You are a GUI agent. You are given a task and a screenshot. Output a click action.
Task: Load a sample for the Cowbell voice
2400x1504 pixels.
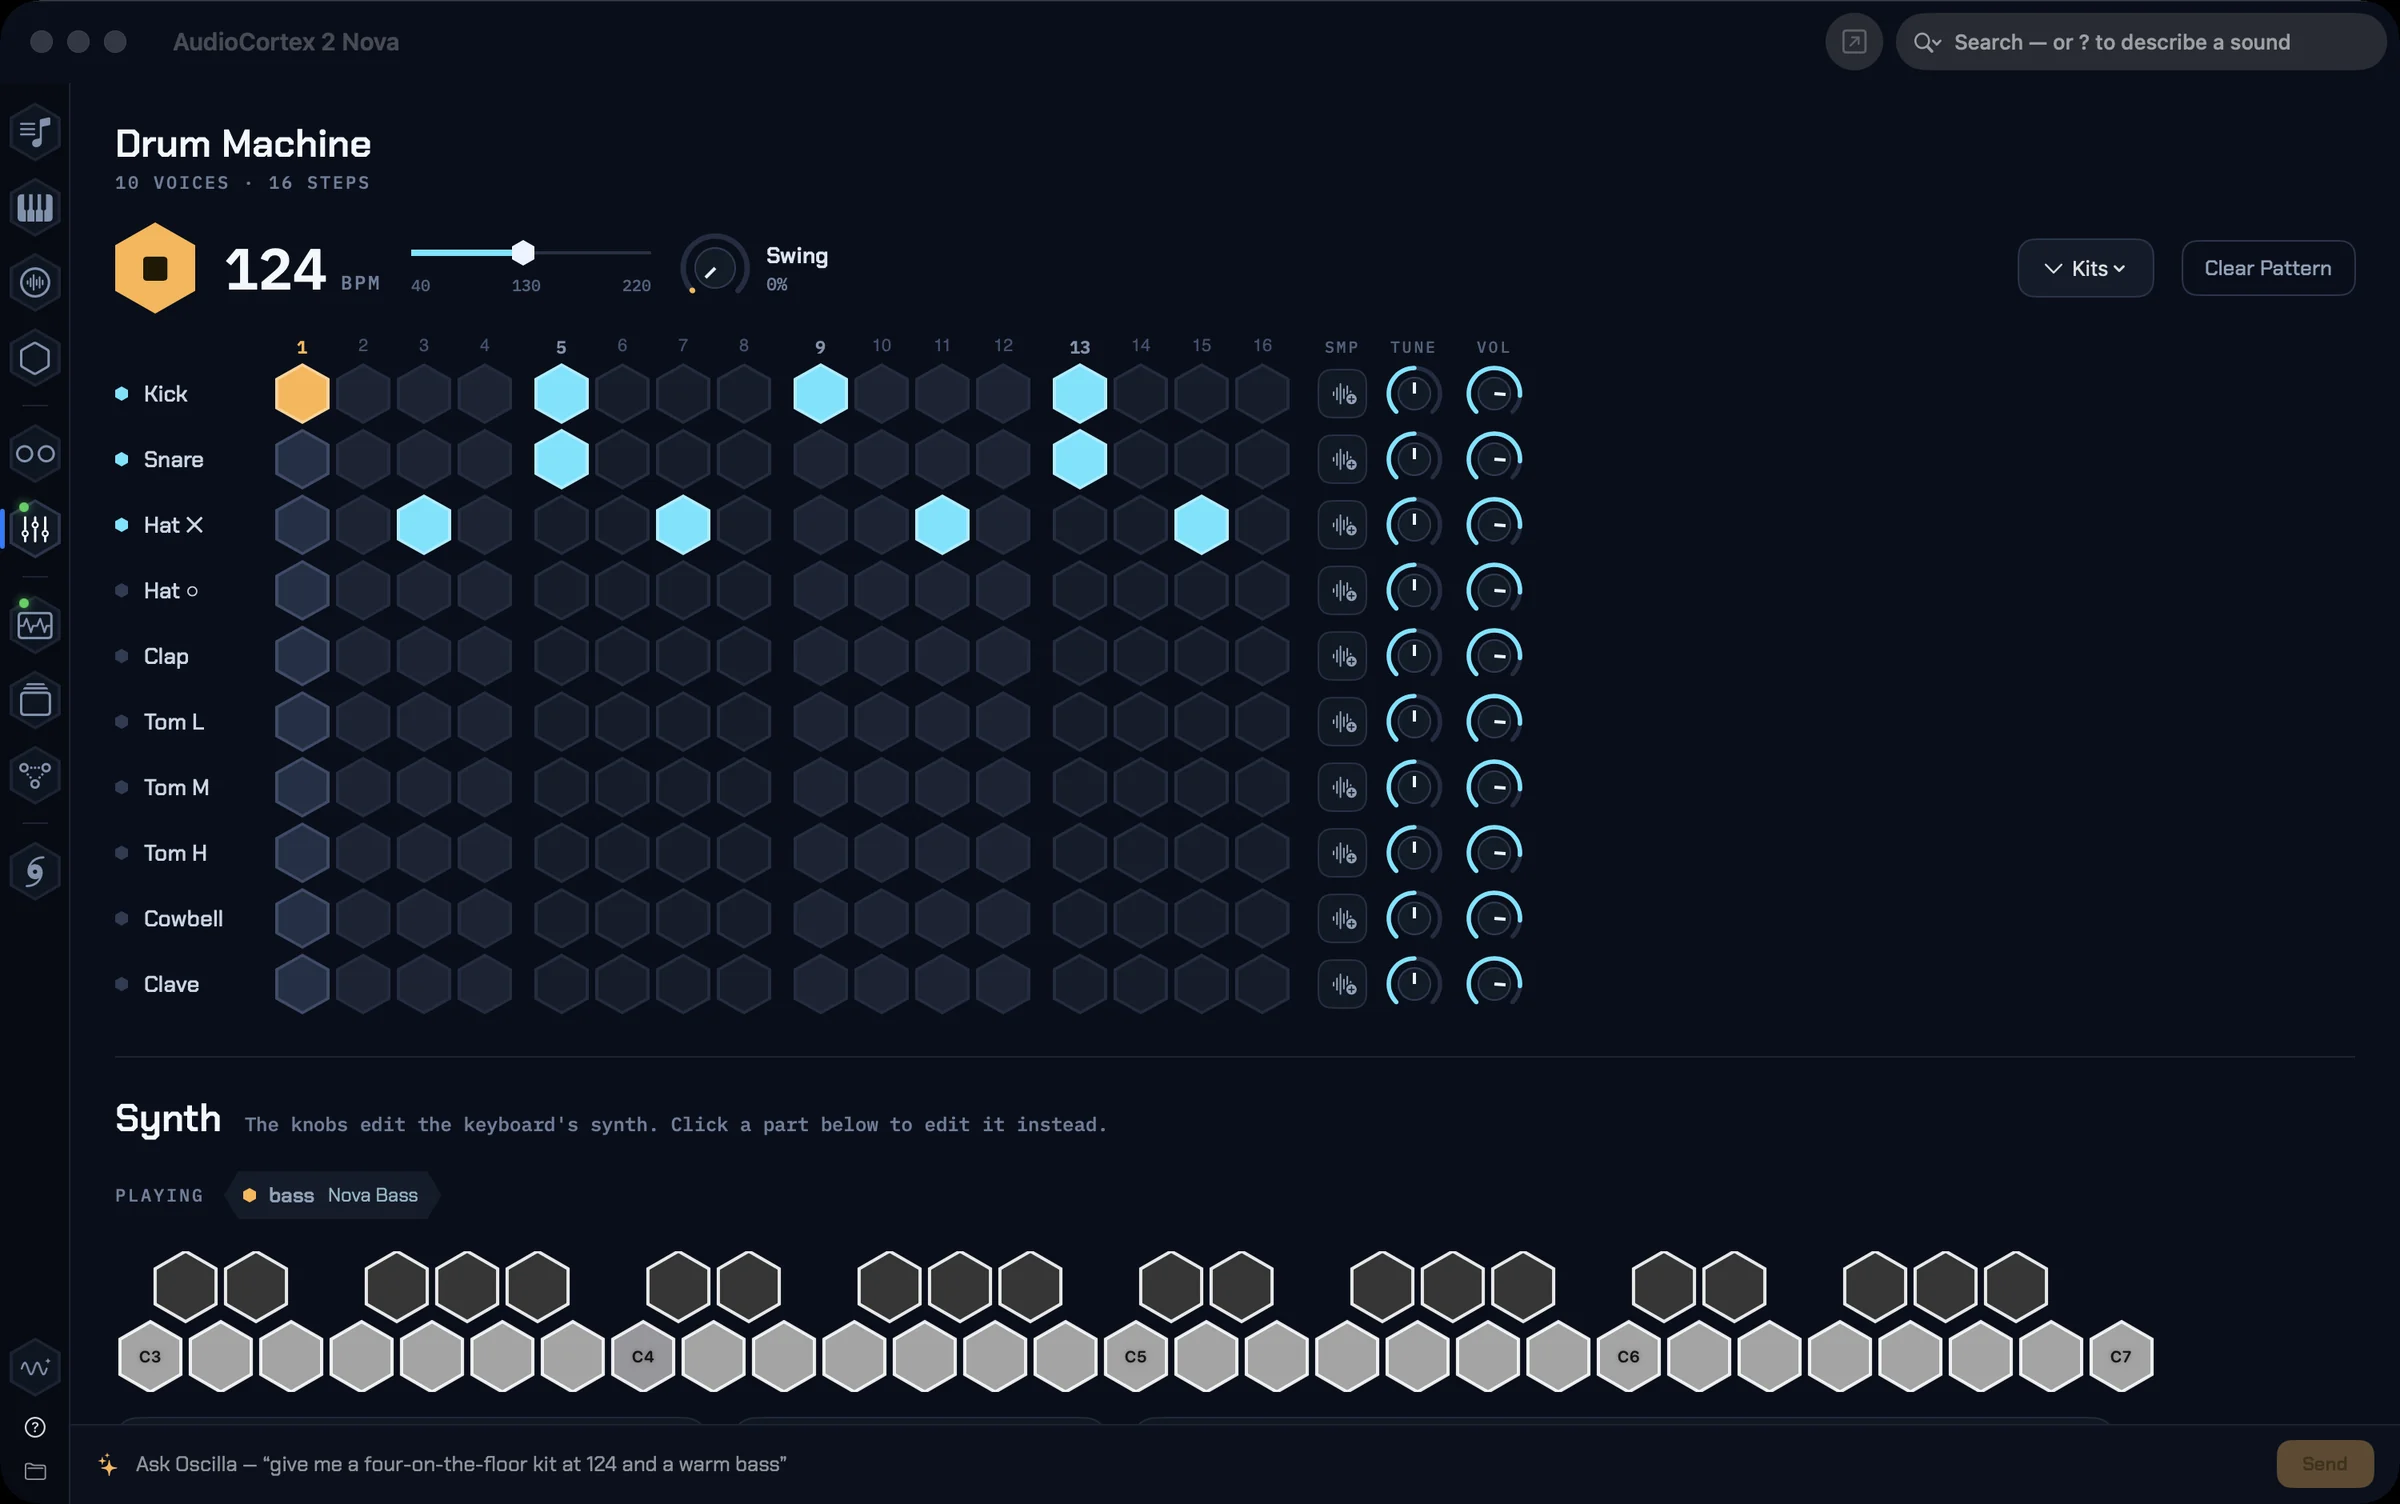coord(1342,919)
